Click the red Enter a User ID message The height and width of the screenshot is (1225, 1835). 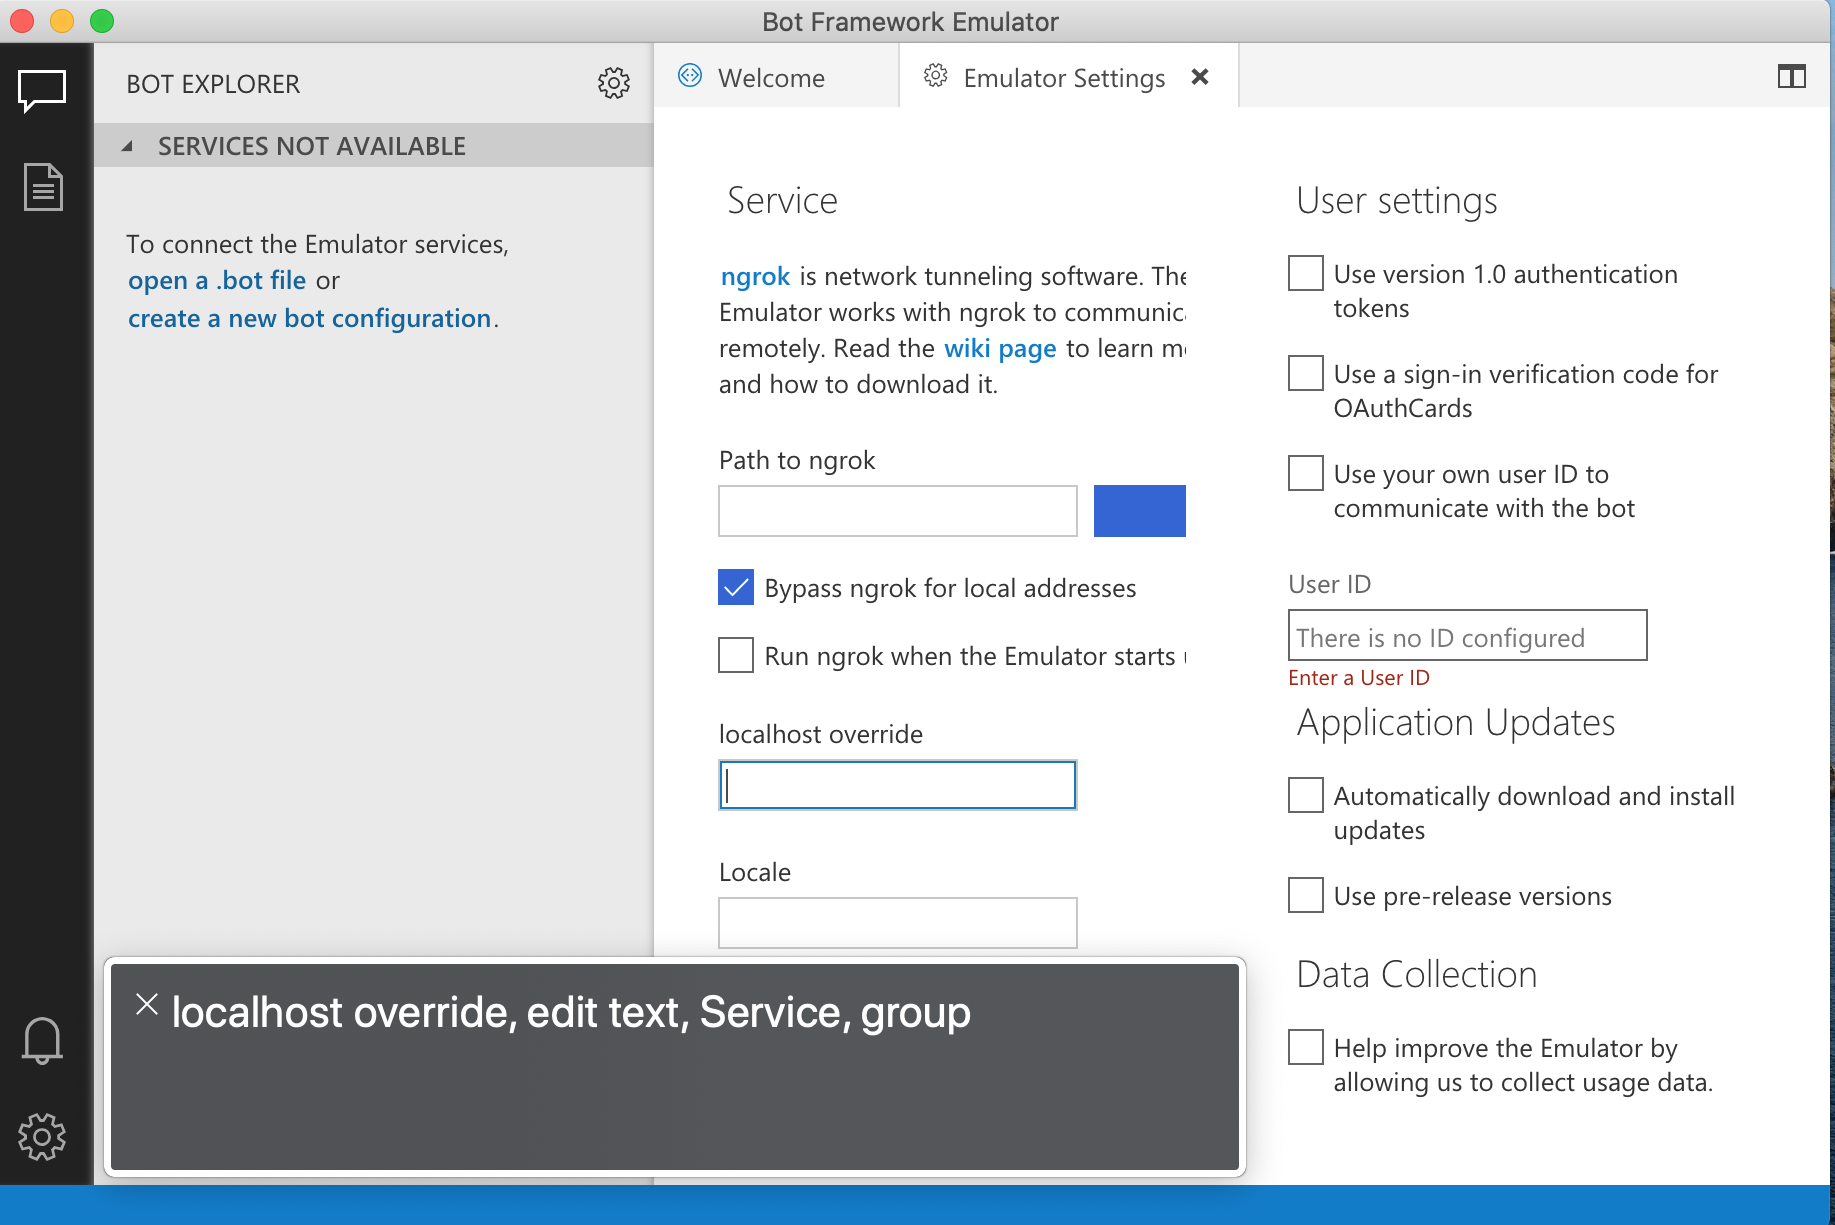(x=1359, y=678)
